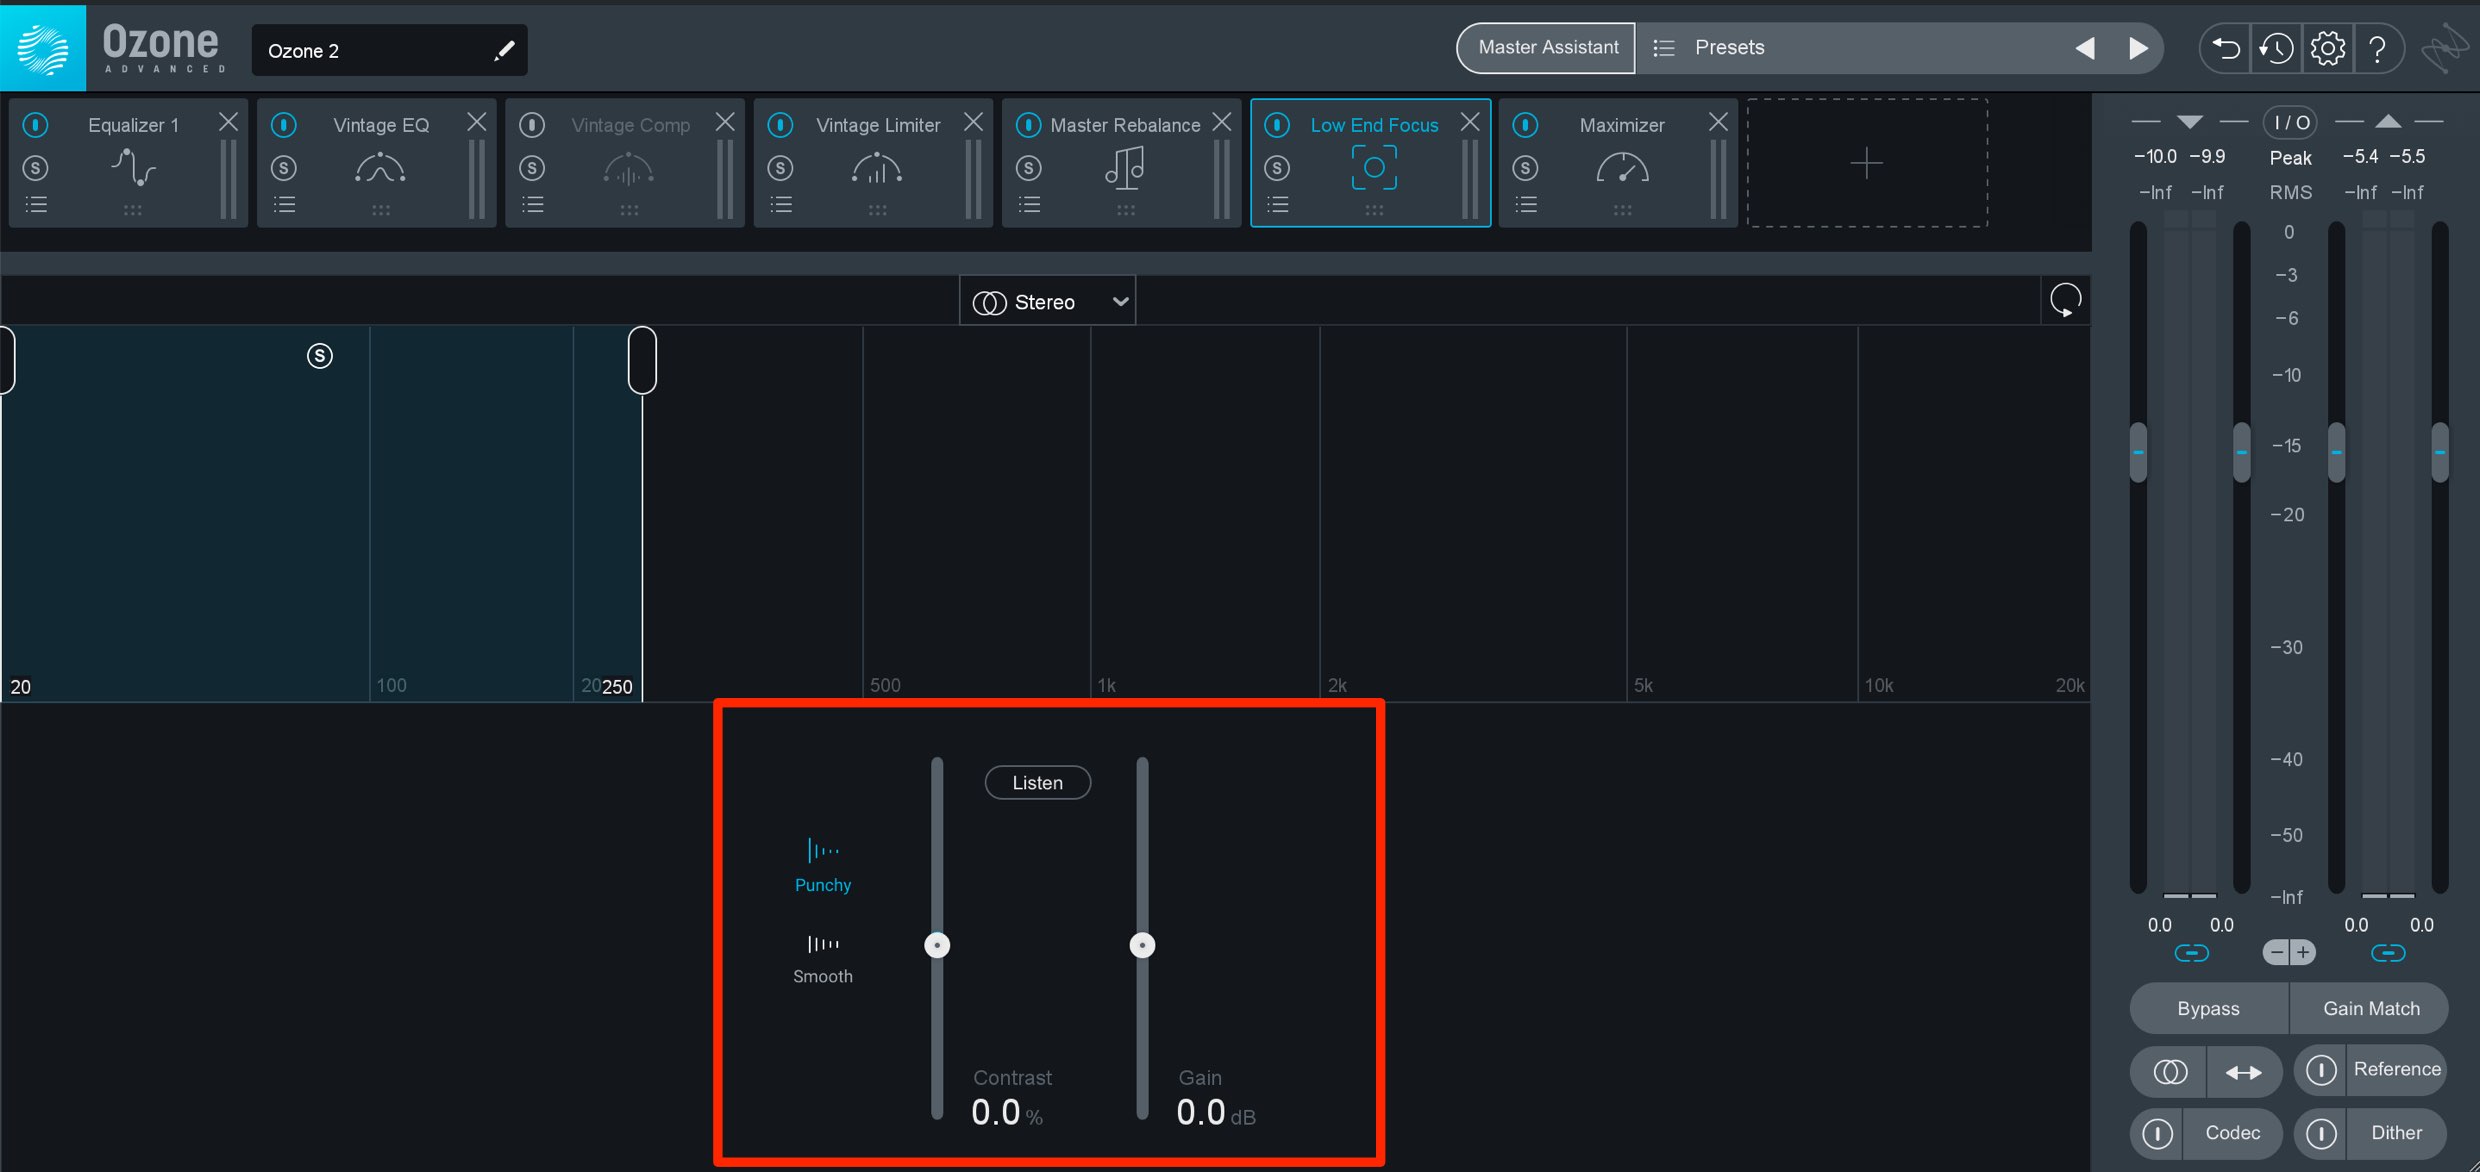Solo the Equalizer 1 module

point(36,168)
